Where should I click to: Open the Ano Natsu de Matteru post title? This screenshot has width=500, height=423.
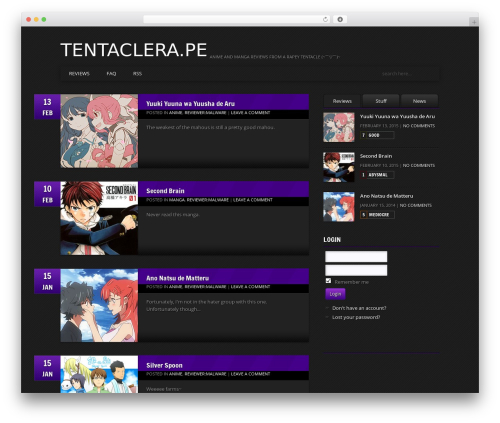(x=178, y=278)
